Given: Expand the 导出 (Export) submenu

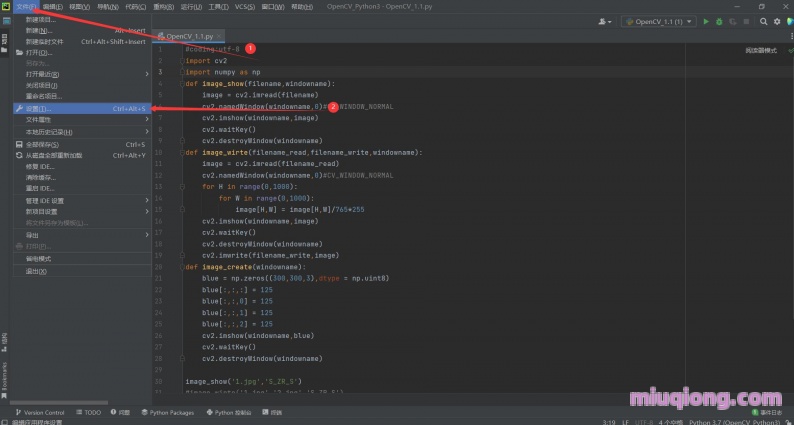Looking at the screenshot, I should (32, 235).
